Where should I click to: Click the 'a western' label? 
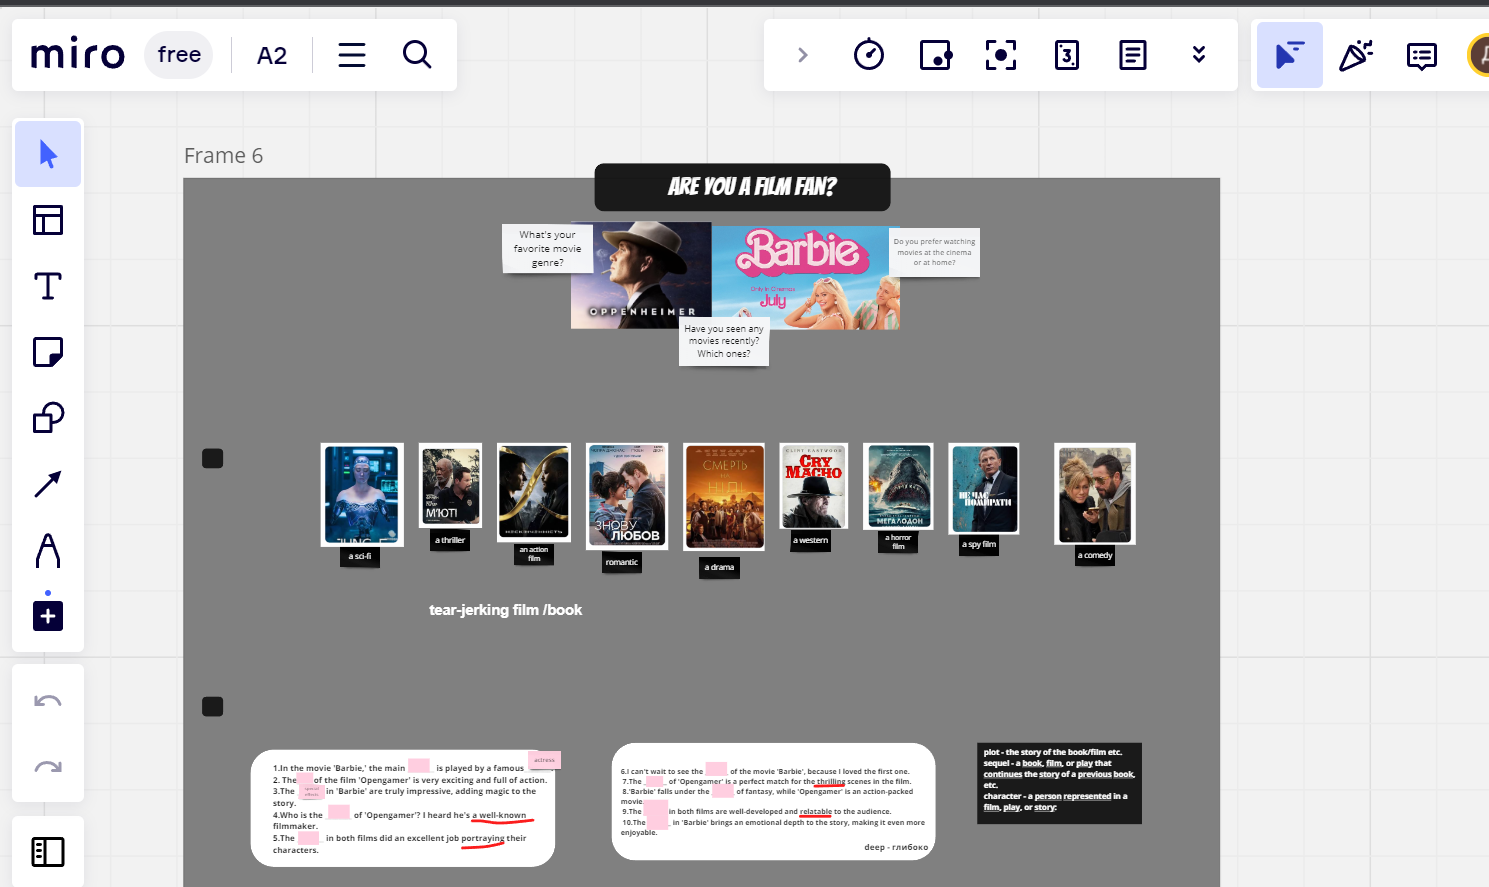click(x=811, y=540)
